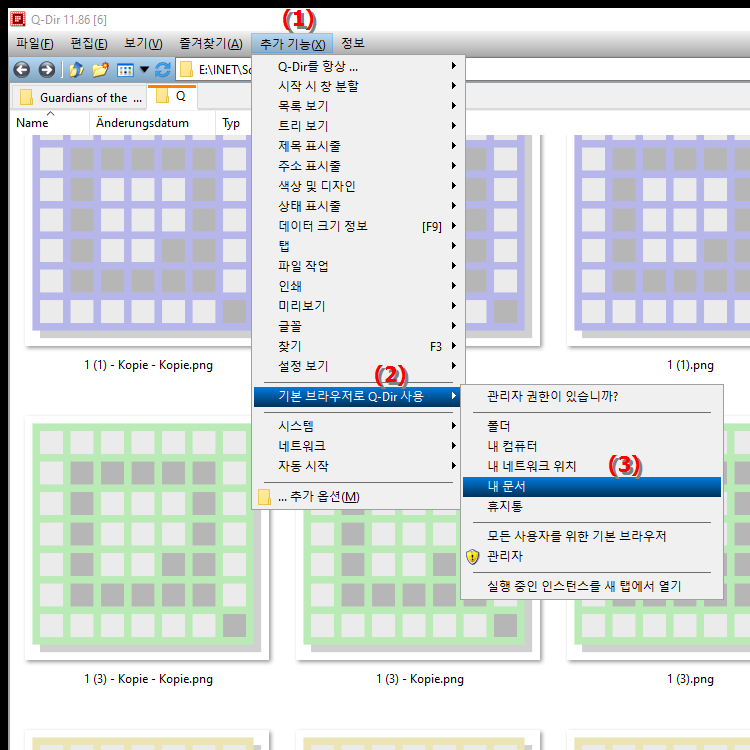Viewport: 750px width, 750px height.
Task: Expand 트리 보기 submenu
Action: pos(358,126)
